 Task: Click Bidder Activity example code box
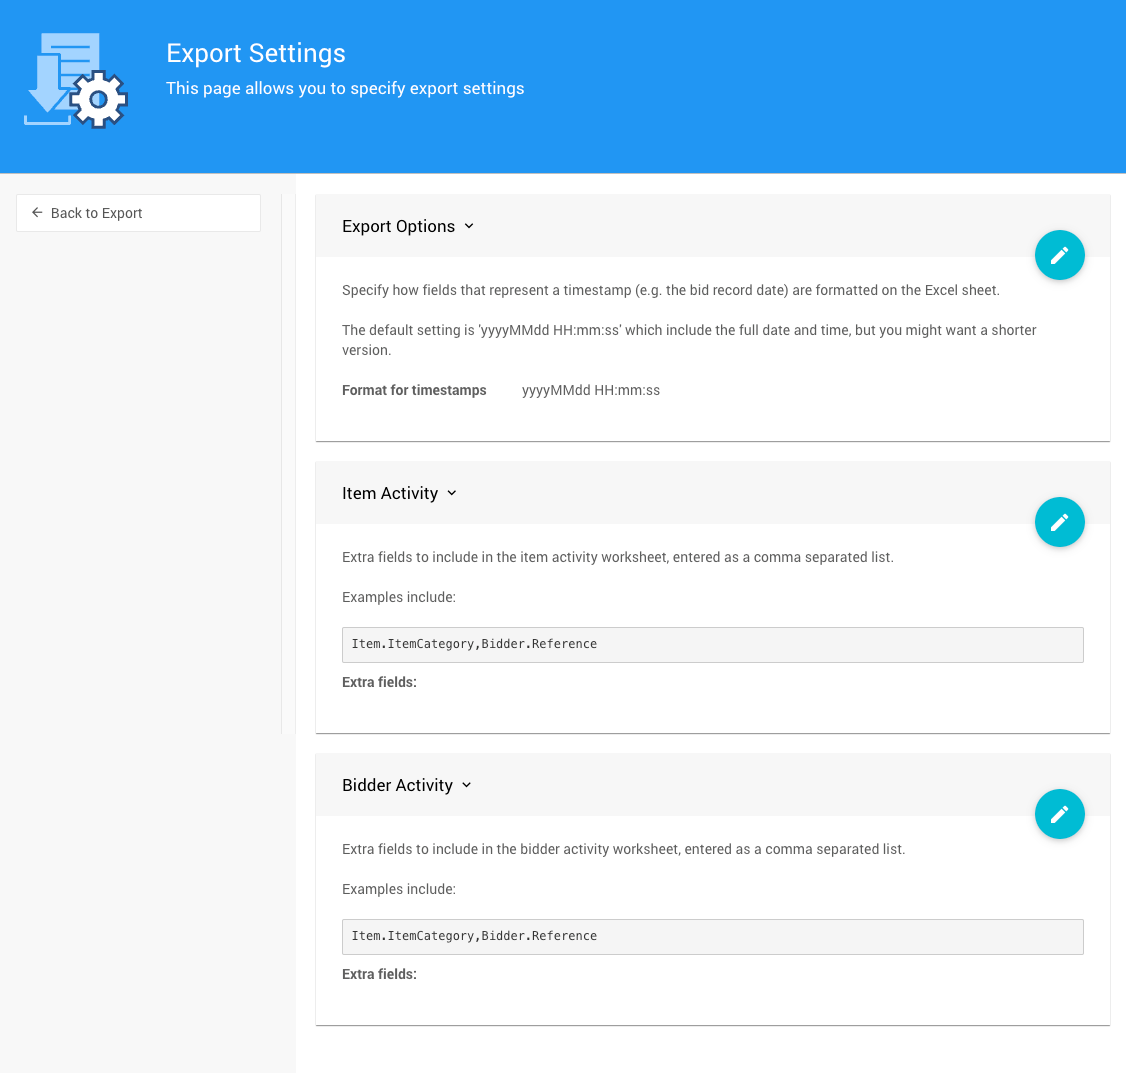(x=712, y=936)
